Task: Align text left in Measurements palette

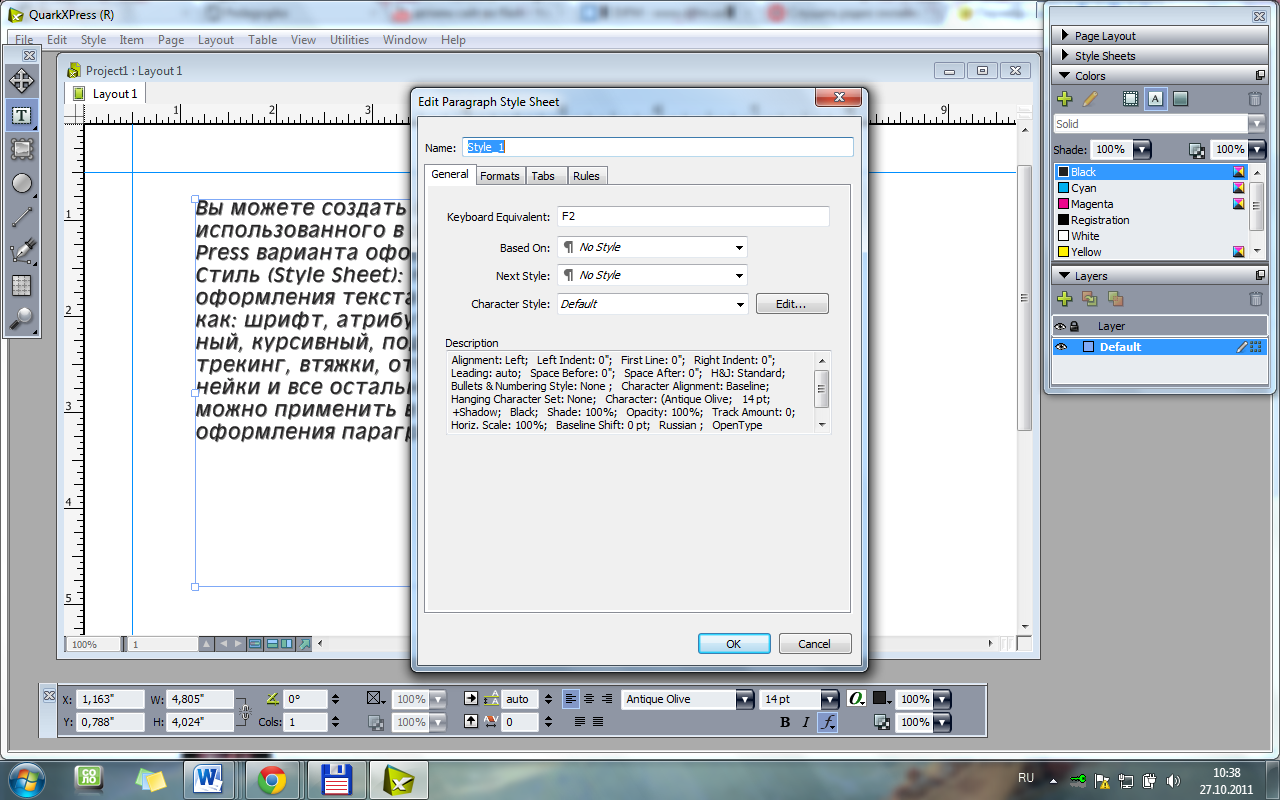Action: click(570, 699)
